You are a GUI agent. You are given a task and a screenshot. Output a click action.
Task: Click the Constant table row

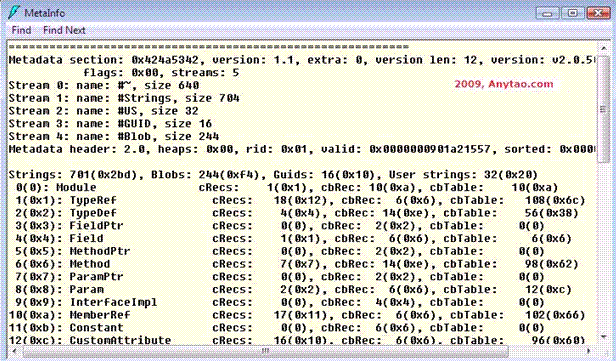click(277, 328)
